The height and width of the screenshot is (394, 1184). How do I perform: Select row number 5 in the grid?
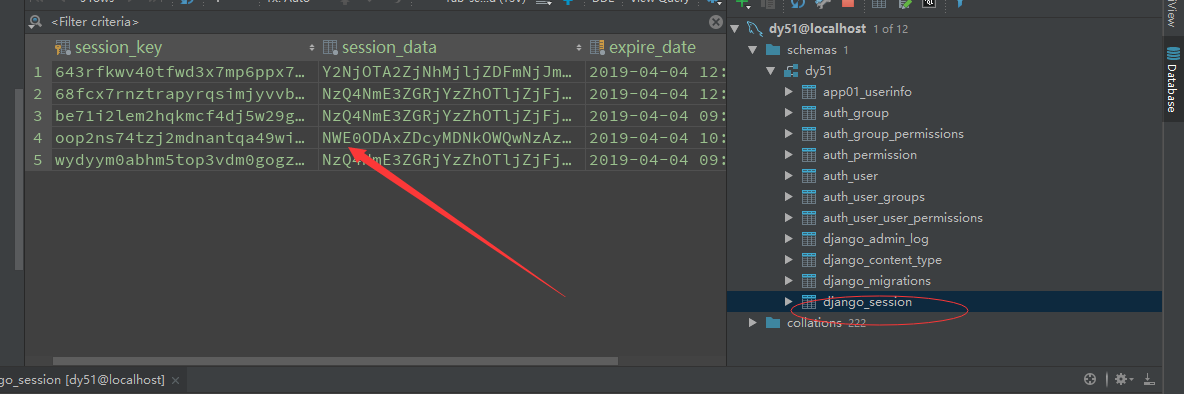click(38, 160)
